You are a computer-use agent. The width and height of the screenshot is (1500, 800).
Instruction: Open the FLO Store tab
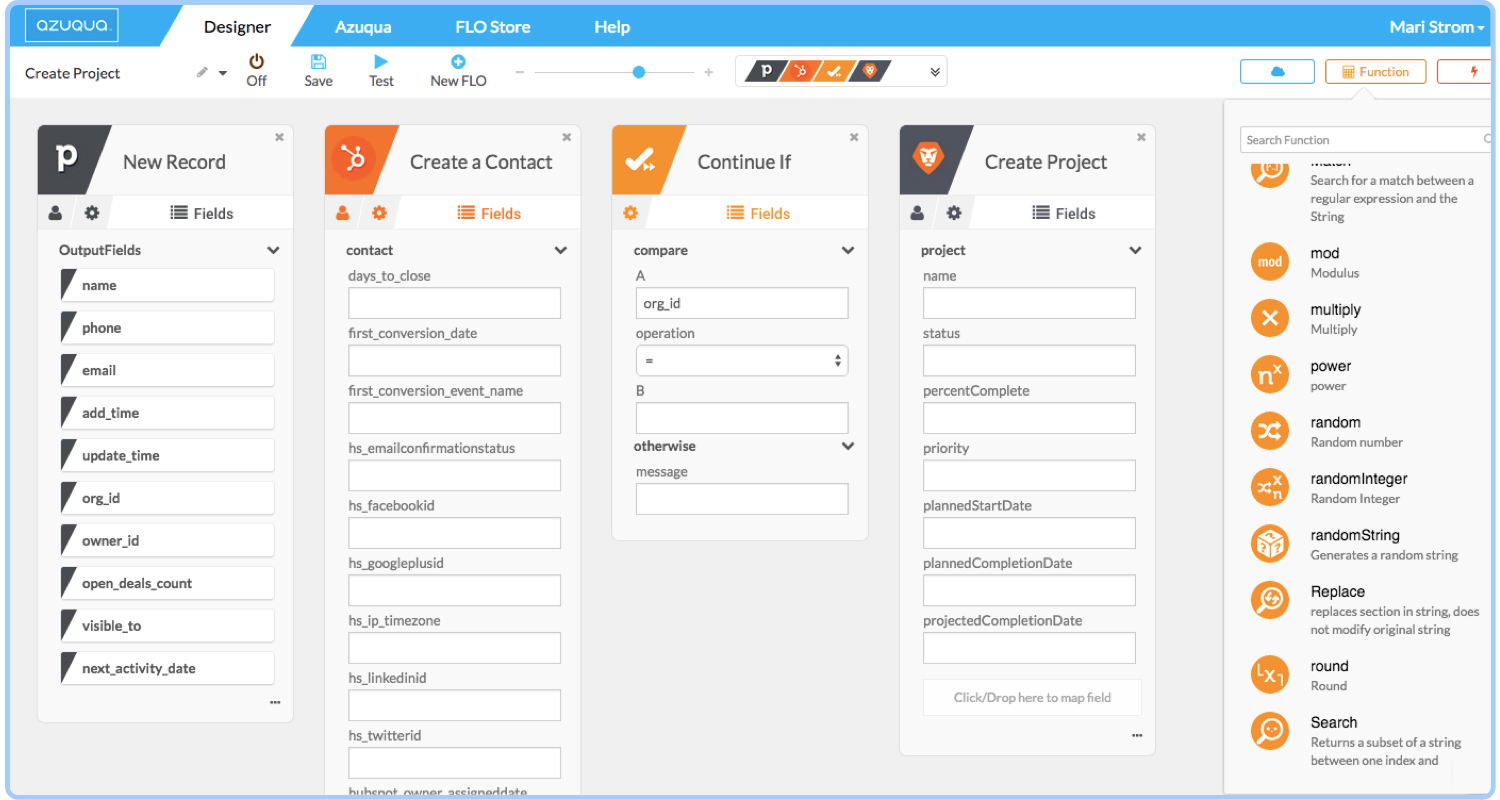[493, 27]
